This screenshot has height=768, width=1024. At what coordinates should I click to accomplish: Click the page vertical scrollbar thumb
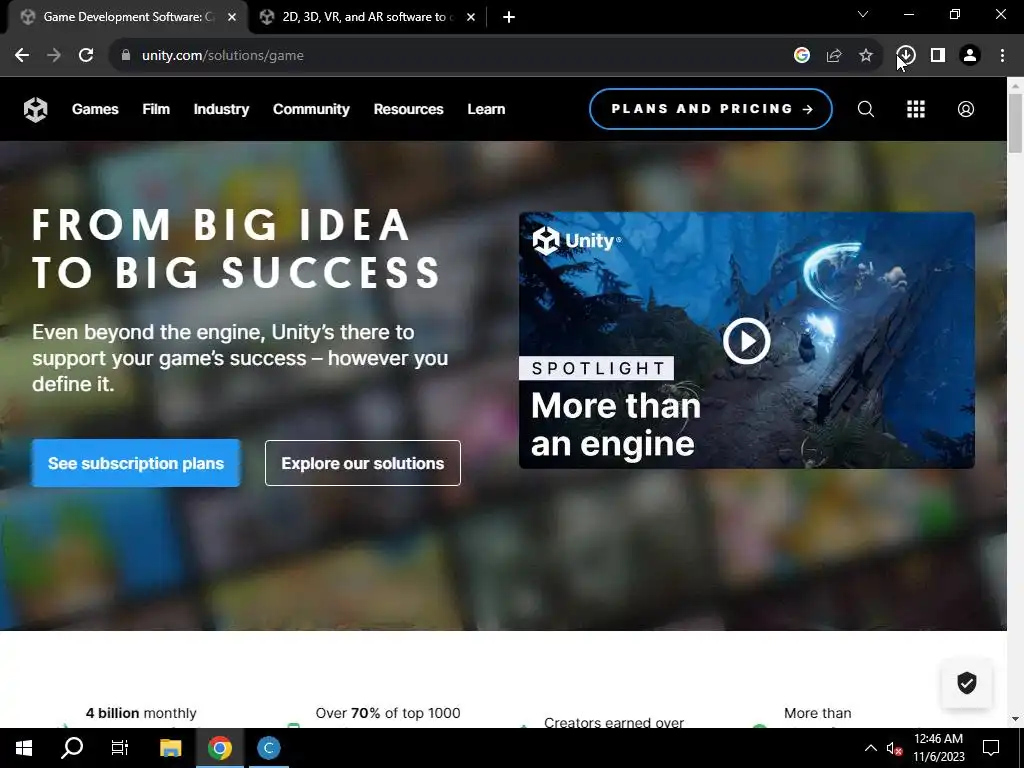1016,123
